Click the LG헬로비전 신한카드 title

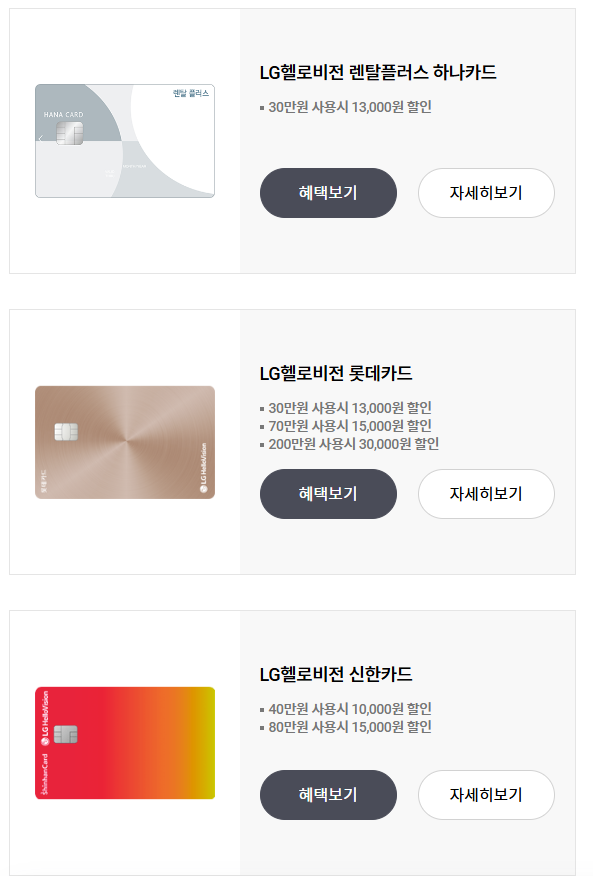point(336,674)
